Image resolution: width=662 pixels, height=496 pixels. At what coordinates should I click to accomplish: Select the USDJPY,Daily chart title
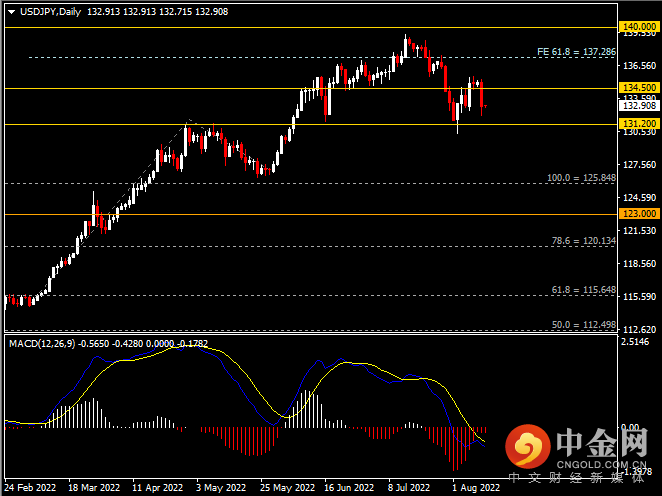(50, 12)
